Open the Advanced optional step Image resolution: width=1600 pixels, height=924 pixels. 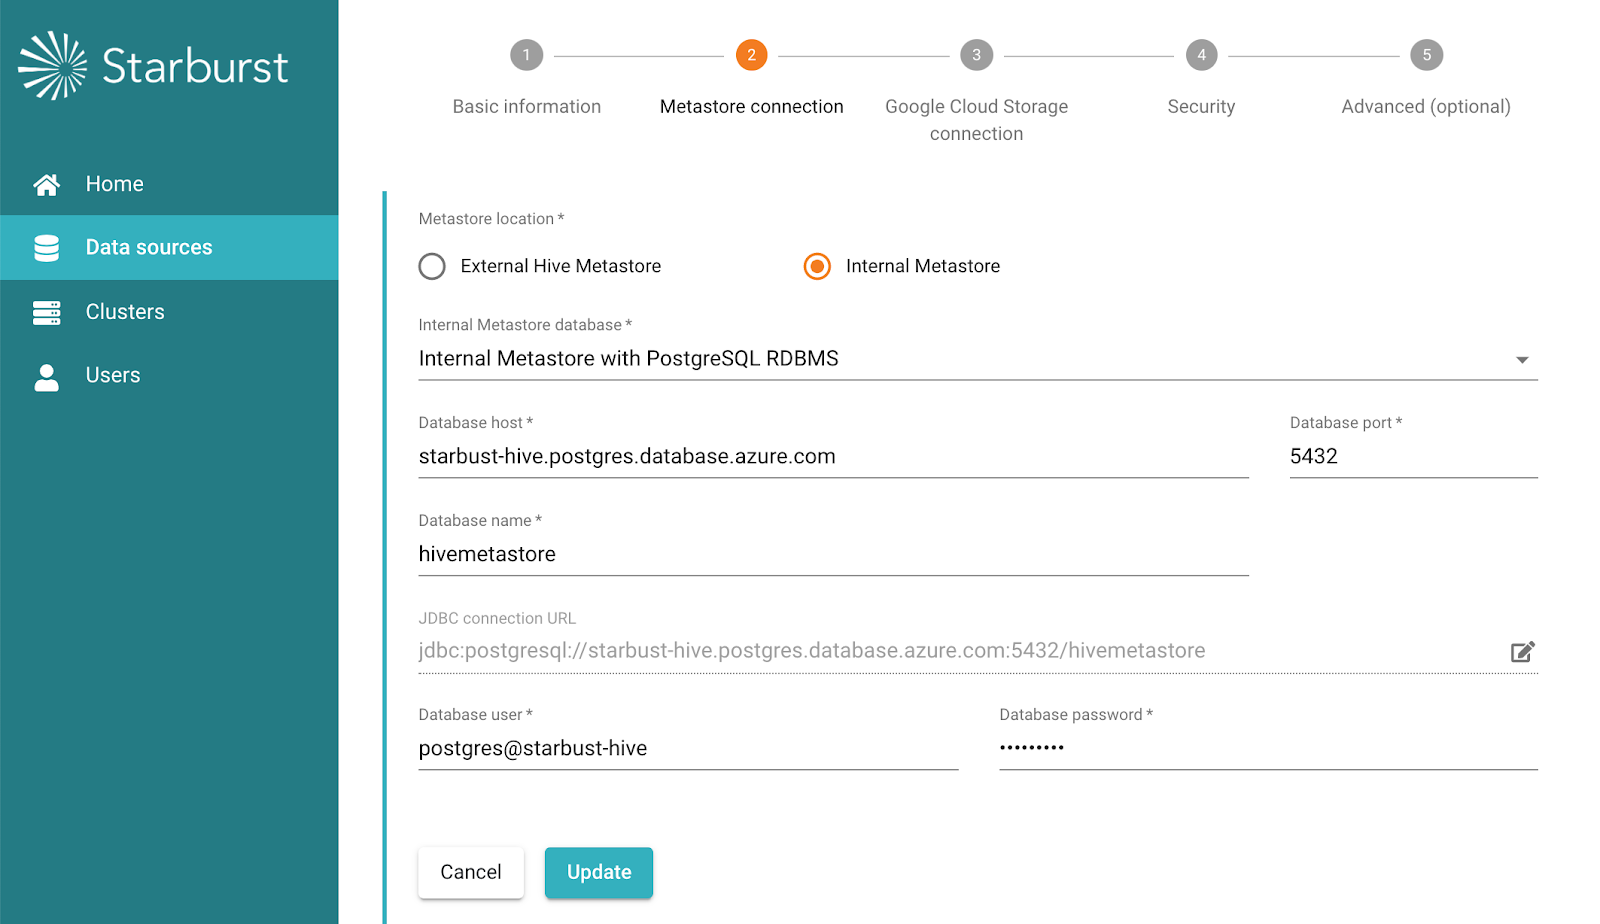1425,55
